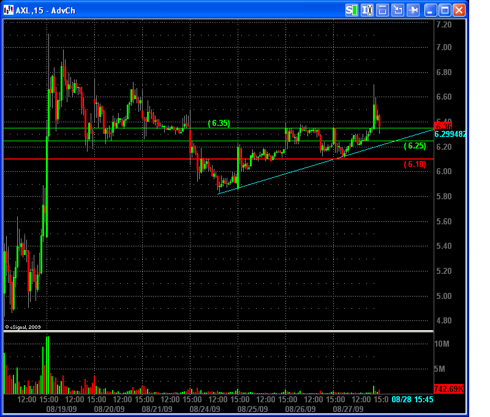Click the 08/24/09 date label
This screenshot has width=490, height=417.
(205, 409)
